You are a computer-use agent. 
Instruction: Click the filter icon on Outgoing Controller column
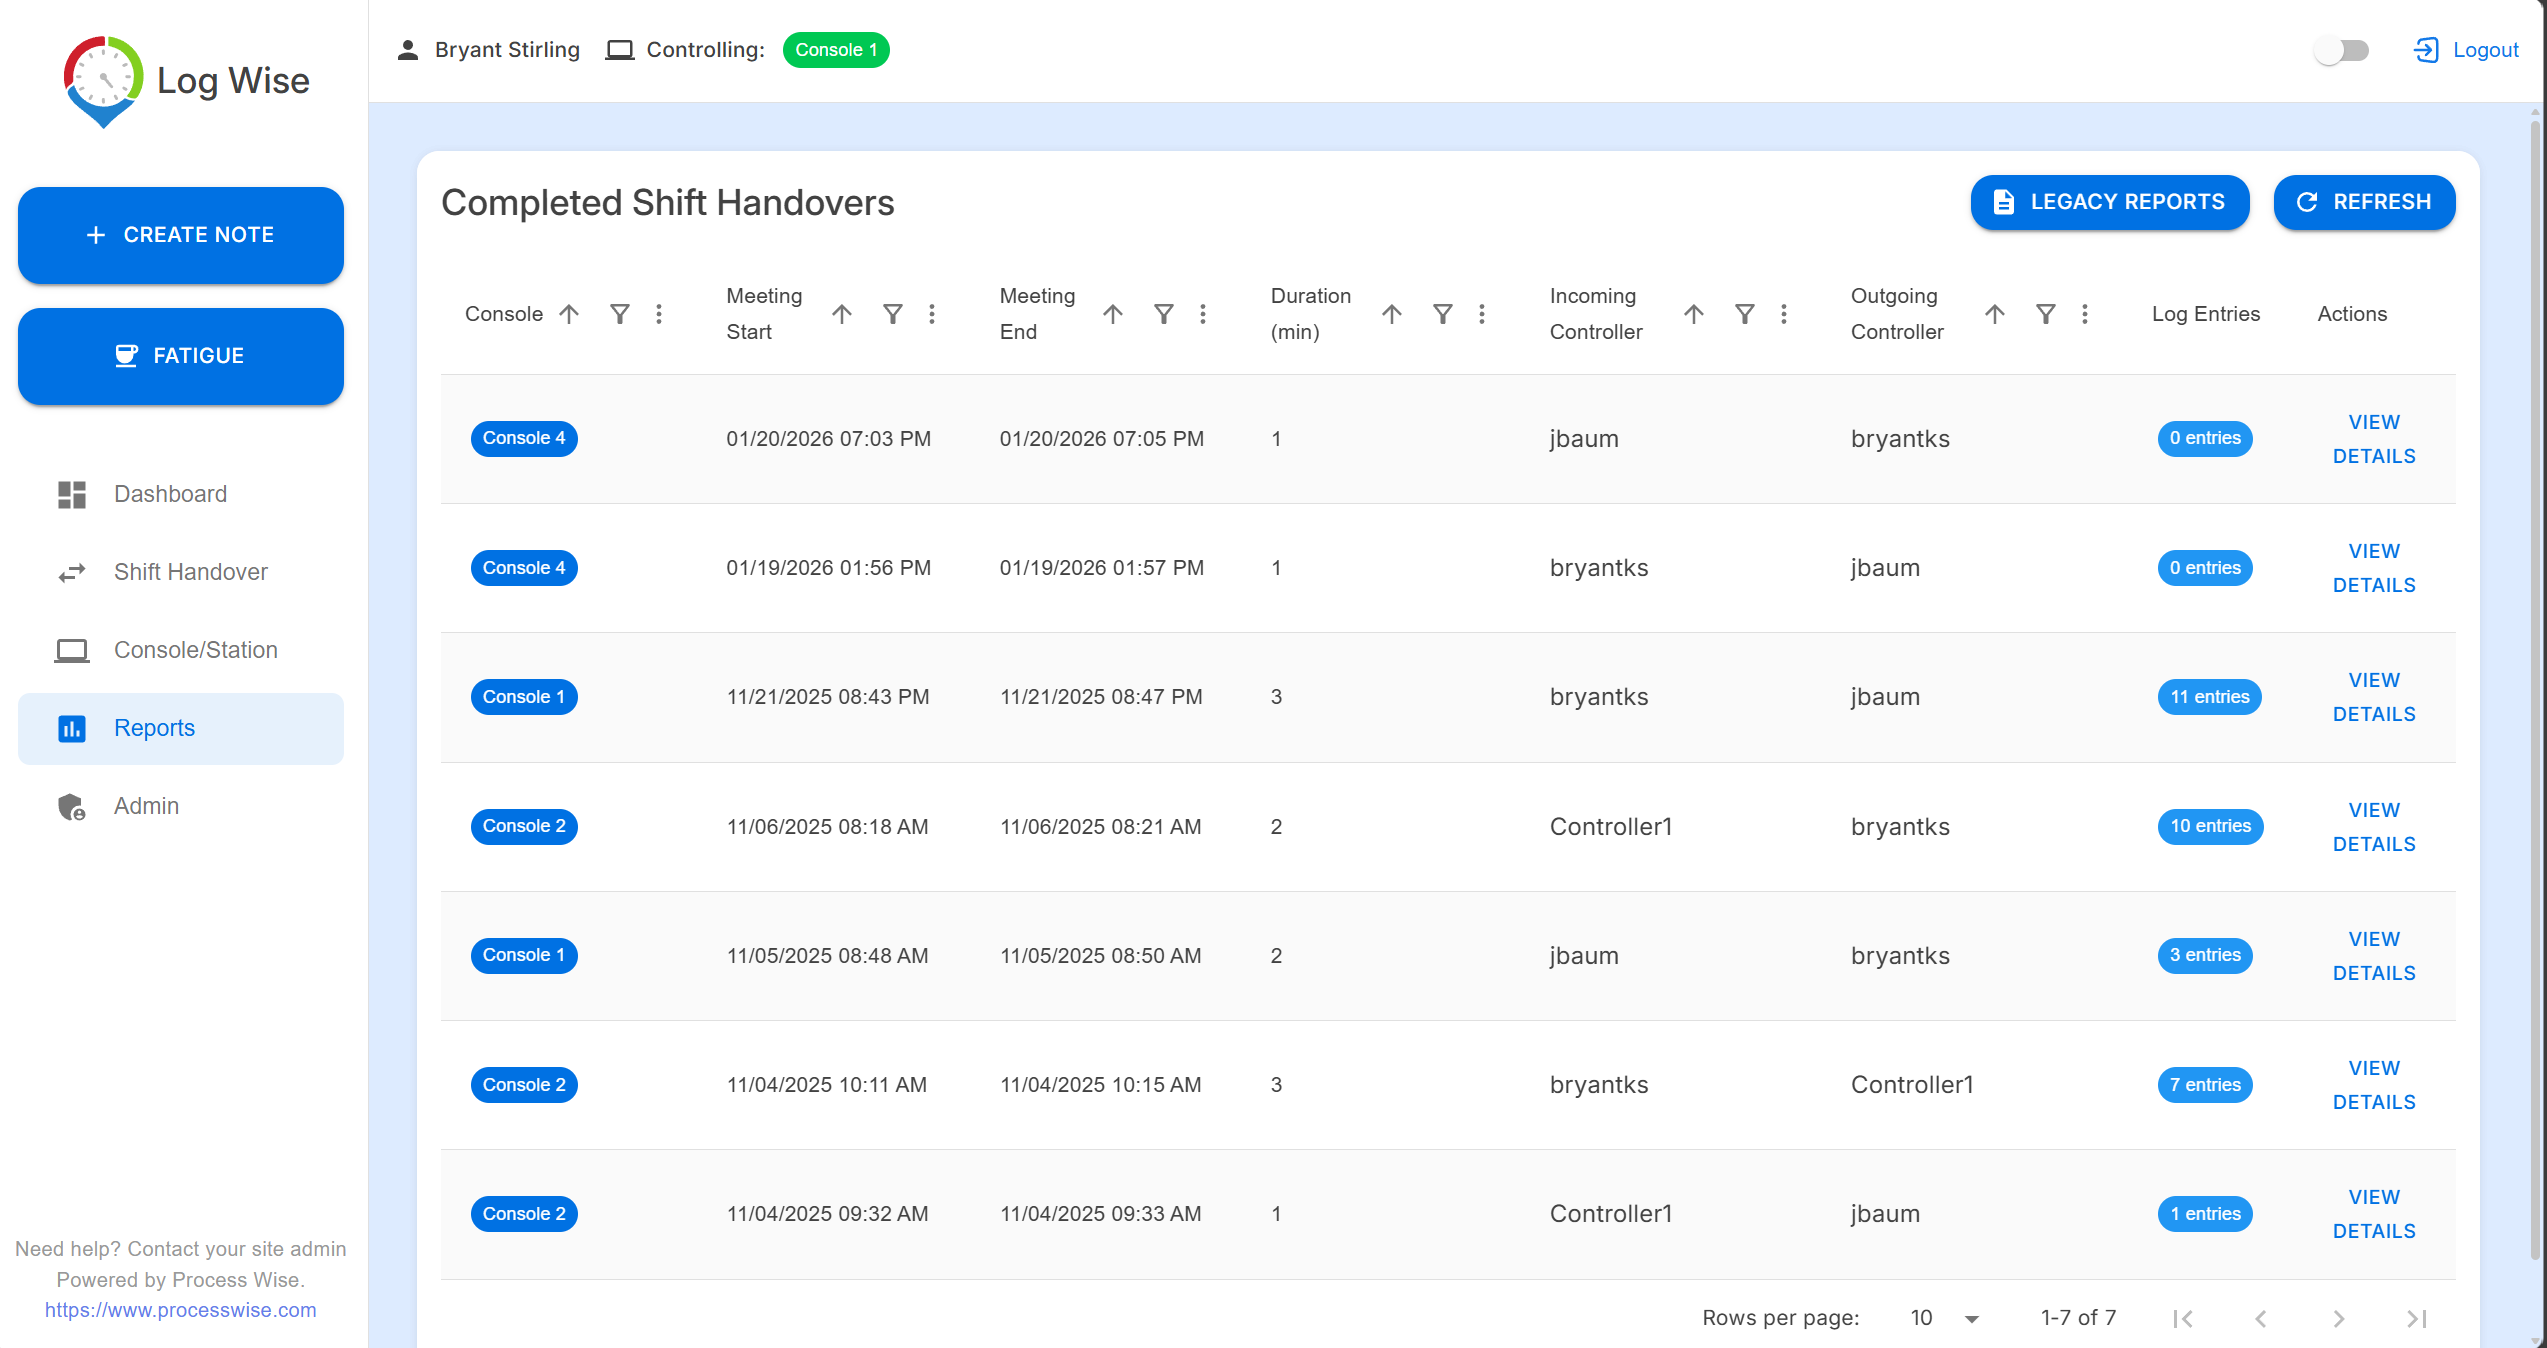coord(2045,313)
